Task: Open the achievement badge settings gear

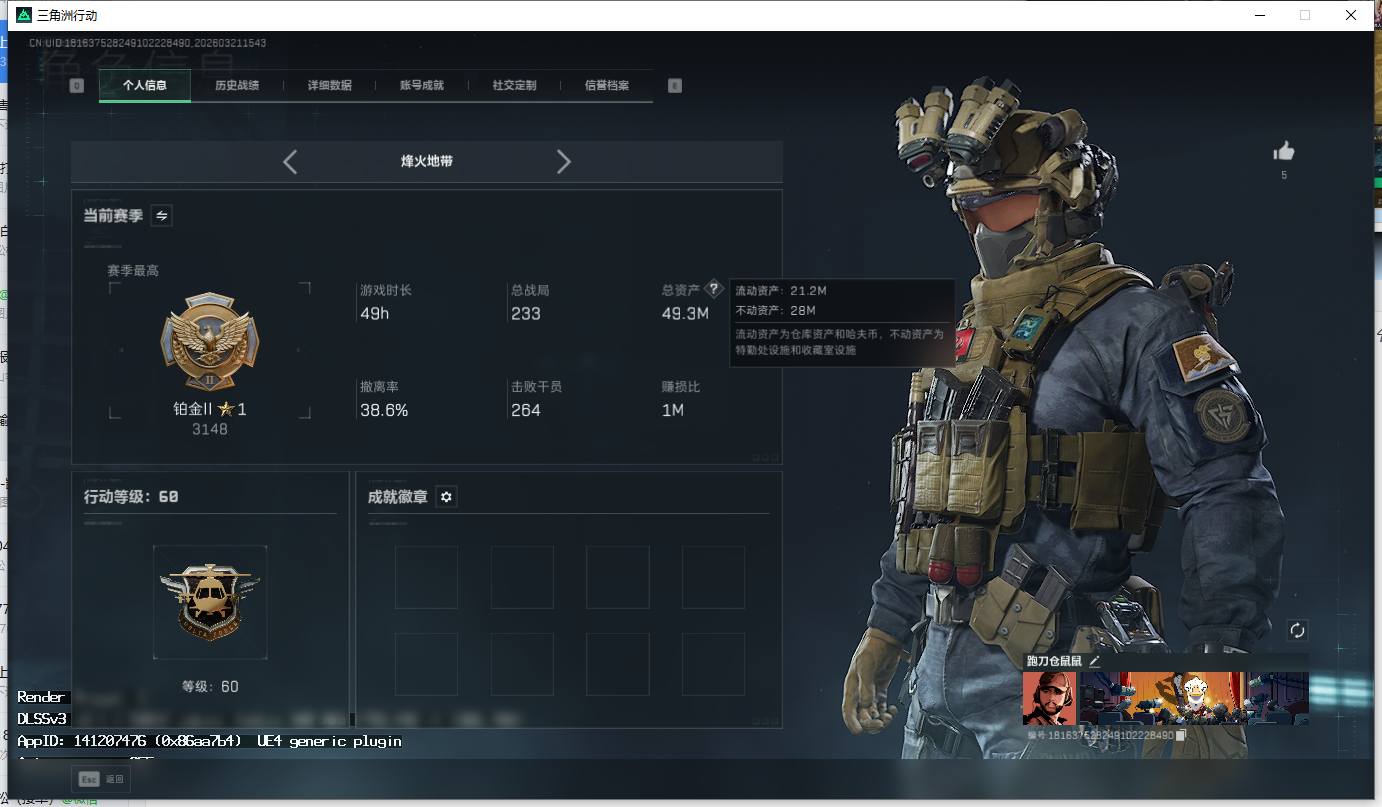Action: 446,497
